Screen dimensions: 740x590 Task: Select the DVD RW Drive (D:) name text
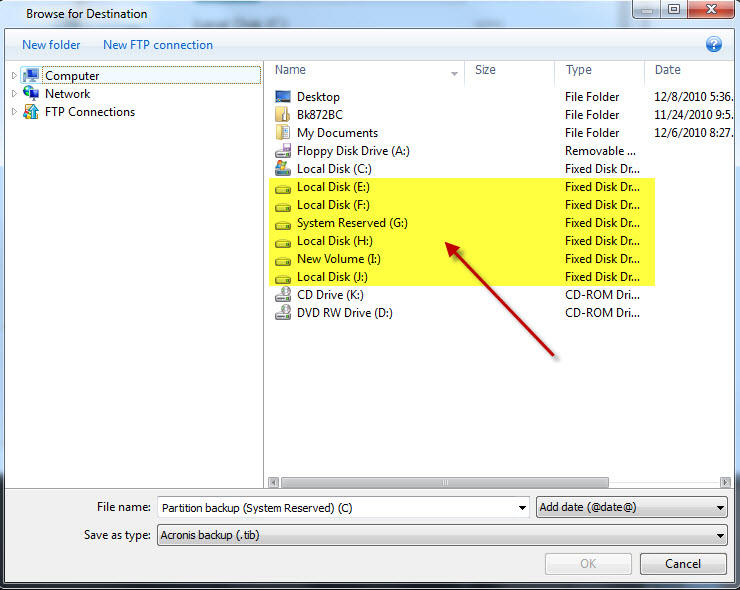click(x=345, y=312)
